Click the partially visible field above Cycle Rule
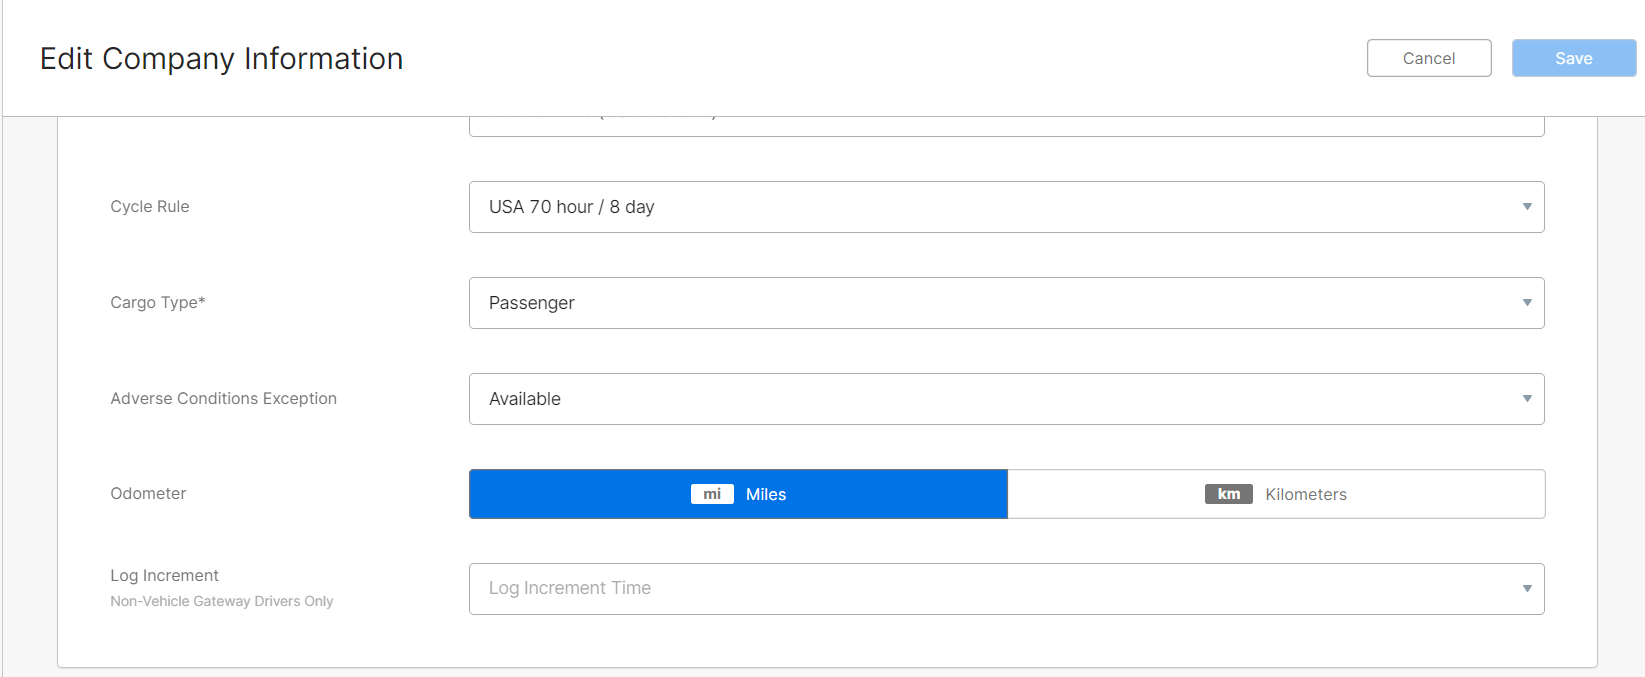The image size is (1645, 677). 1005,126
